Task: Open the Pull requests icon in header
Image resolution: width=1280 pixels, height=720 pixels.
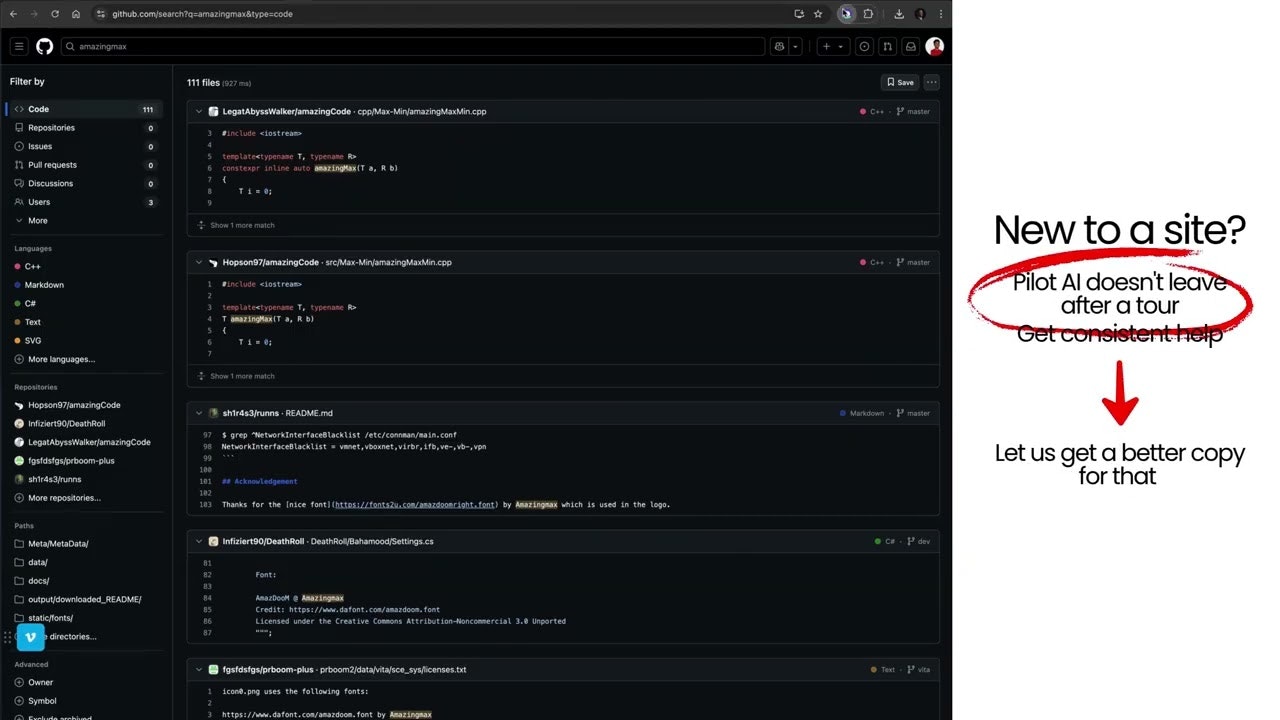Action: coord(887,46)
